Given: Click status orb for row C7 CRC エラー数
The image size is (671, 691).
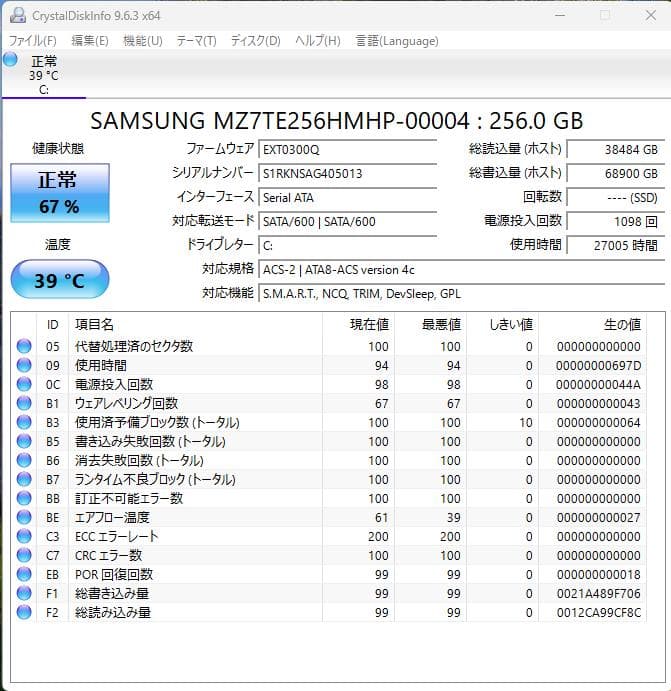Looking at the screenshot, I should point(24,555).
